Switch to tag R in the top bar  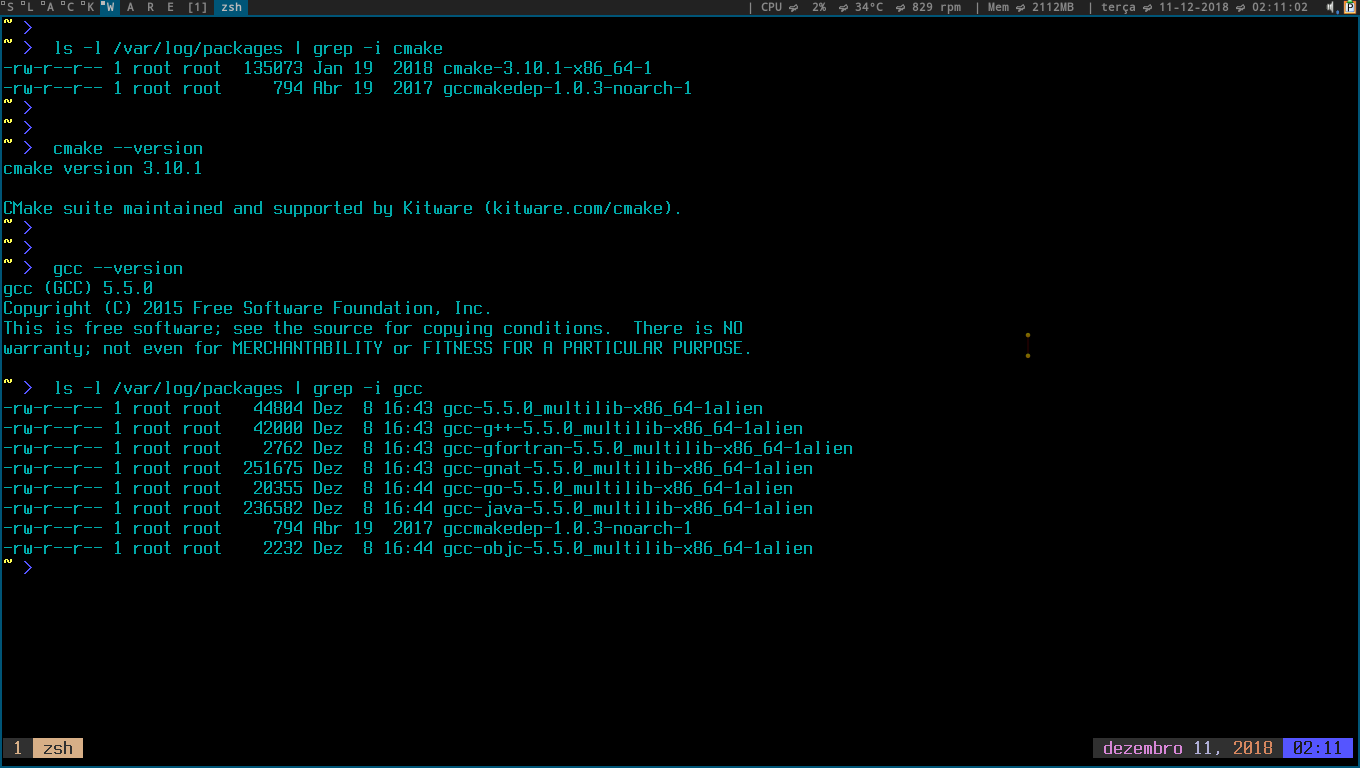pyautogui.click(x=152, y=7)
